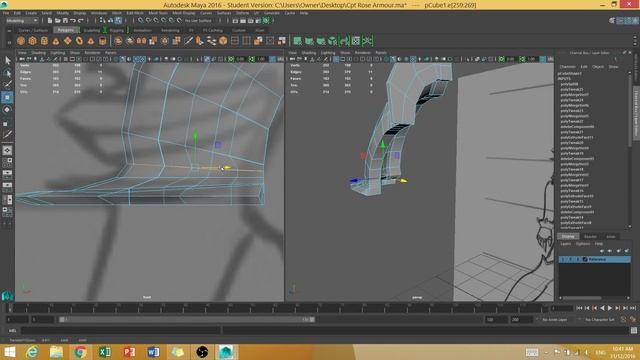Switch to Render tab in Layer Editor
Viewport: 640px width, 360px height.
(590, 237)
